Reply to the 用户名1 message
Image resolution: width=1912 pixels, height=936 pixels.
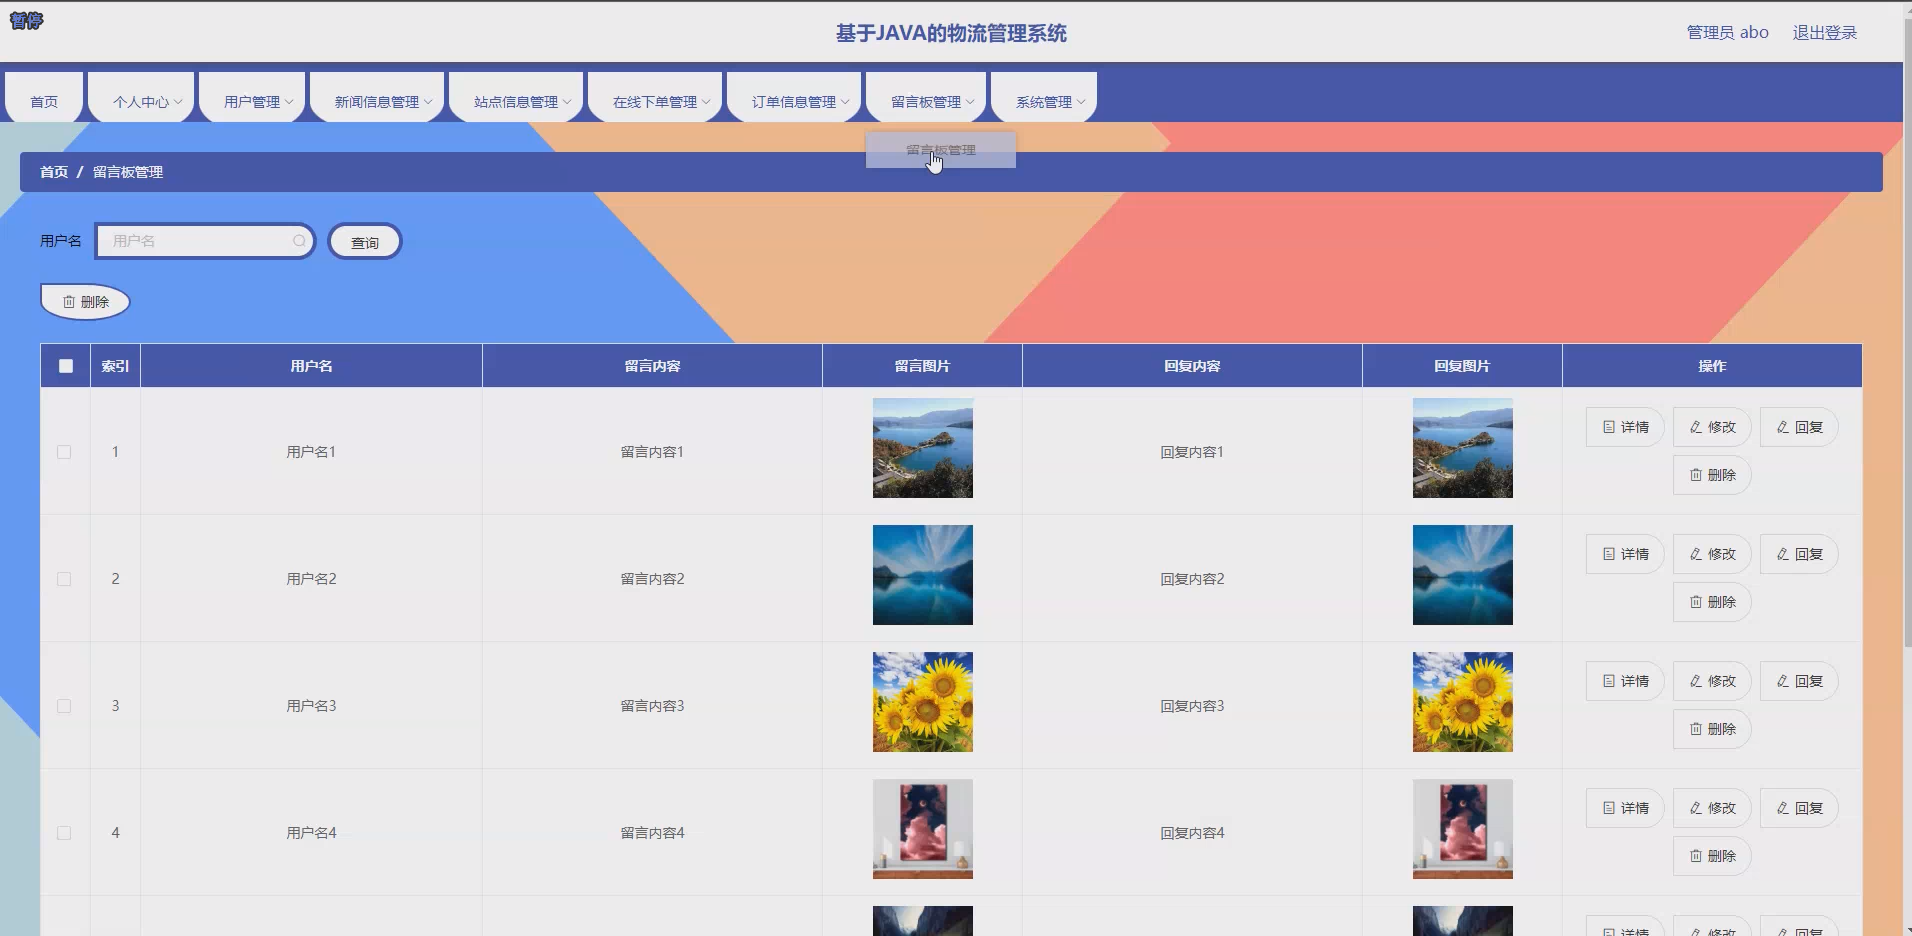coord(1799,427)
